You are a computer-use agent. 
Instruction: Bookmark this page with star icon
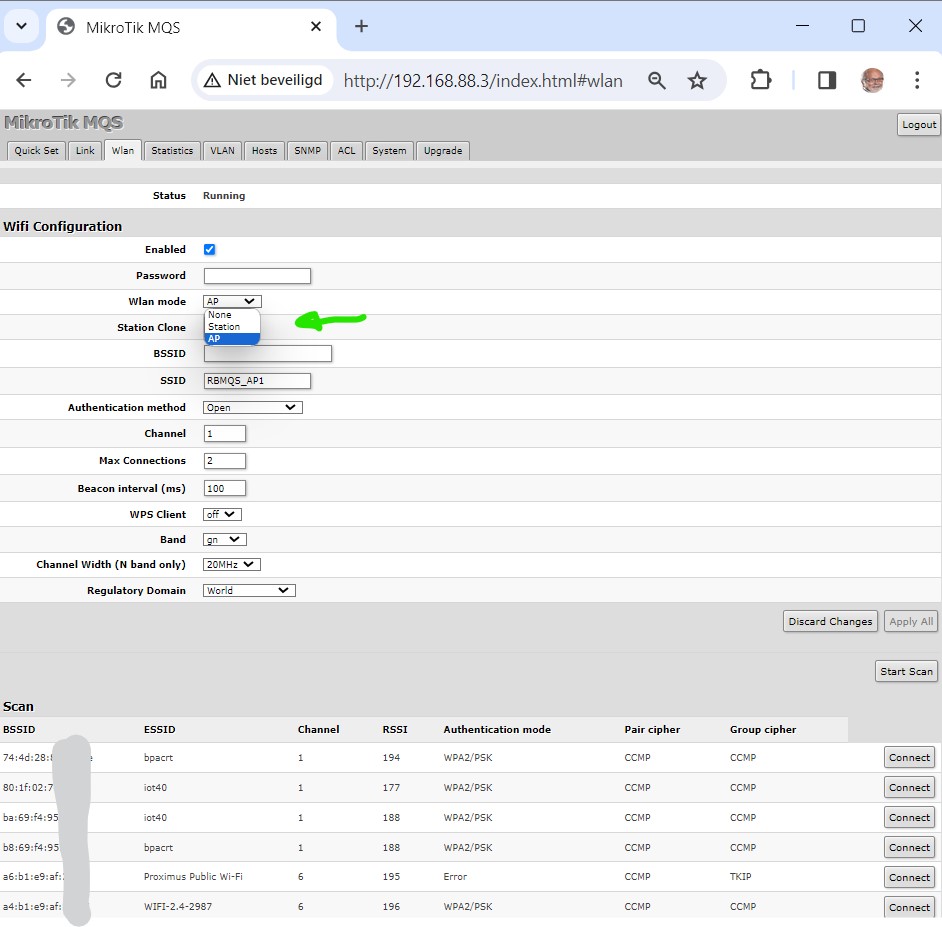(697, 81)
